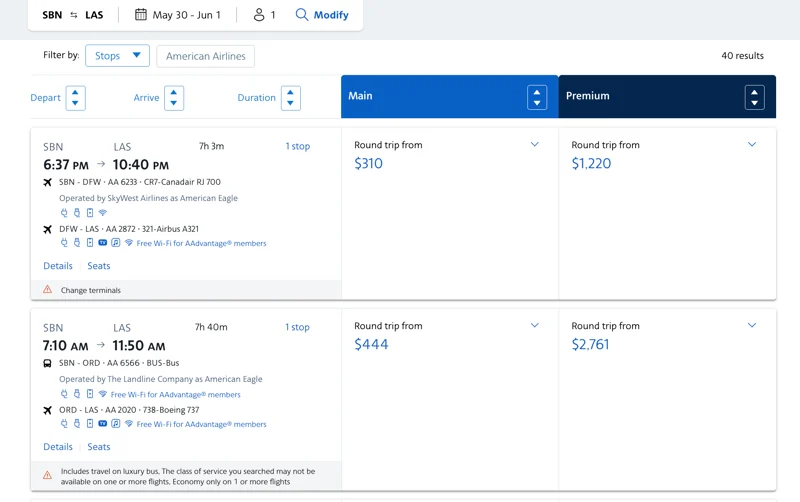
Task: Sort results with the Arrive arrows
Action: 174,98
